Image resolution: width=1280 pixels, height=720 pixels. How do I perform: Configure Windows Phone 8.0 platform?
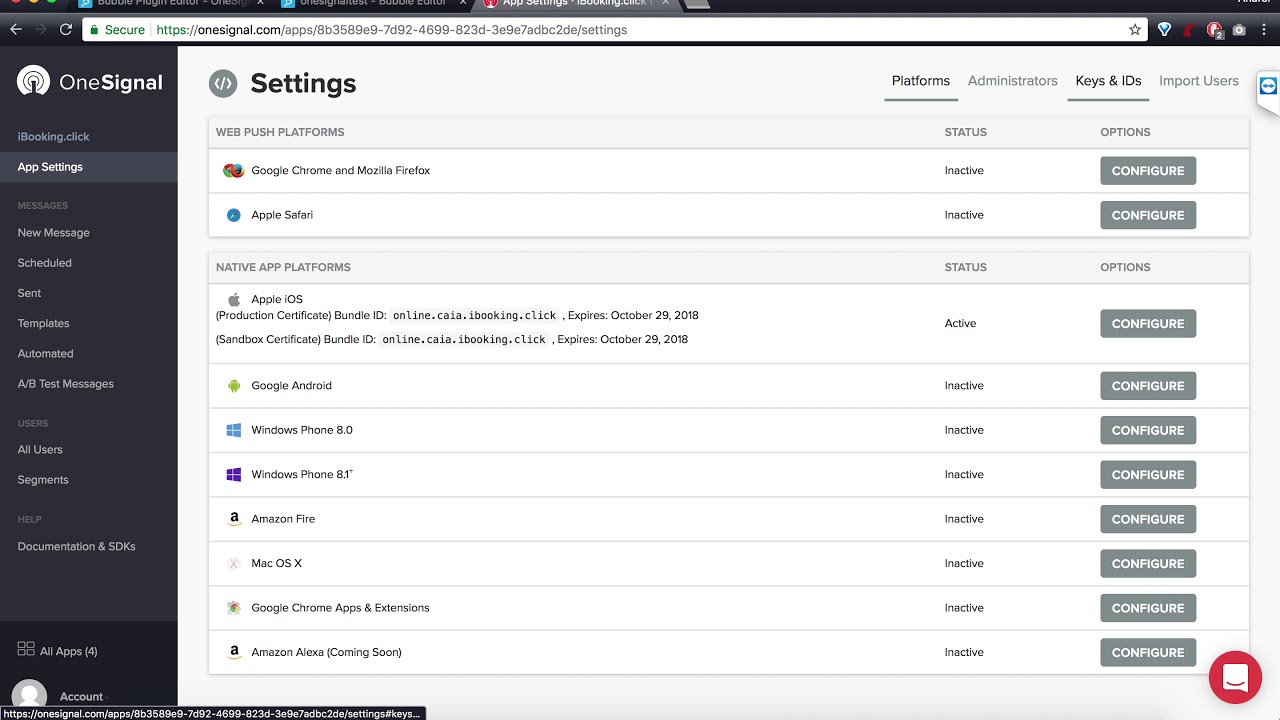(1148, 430)
